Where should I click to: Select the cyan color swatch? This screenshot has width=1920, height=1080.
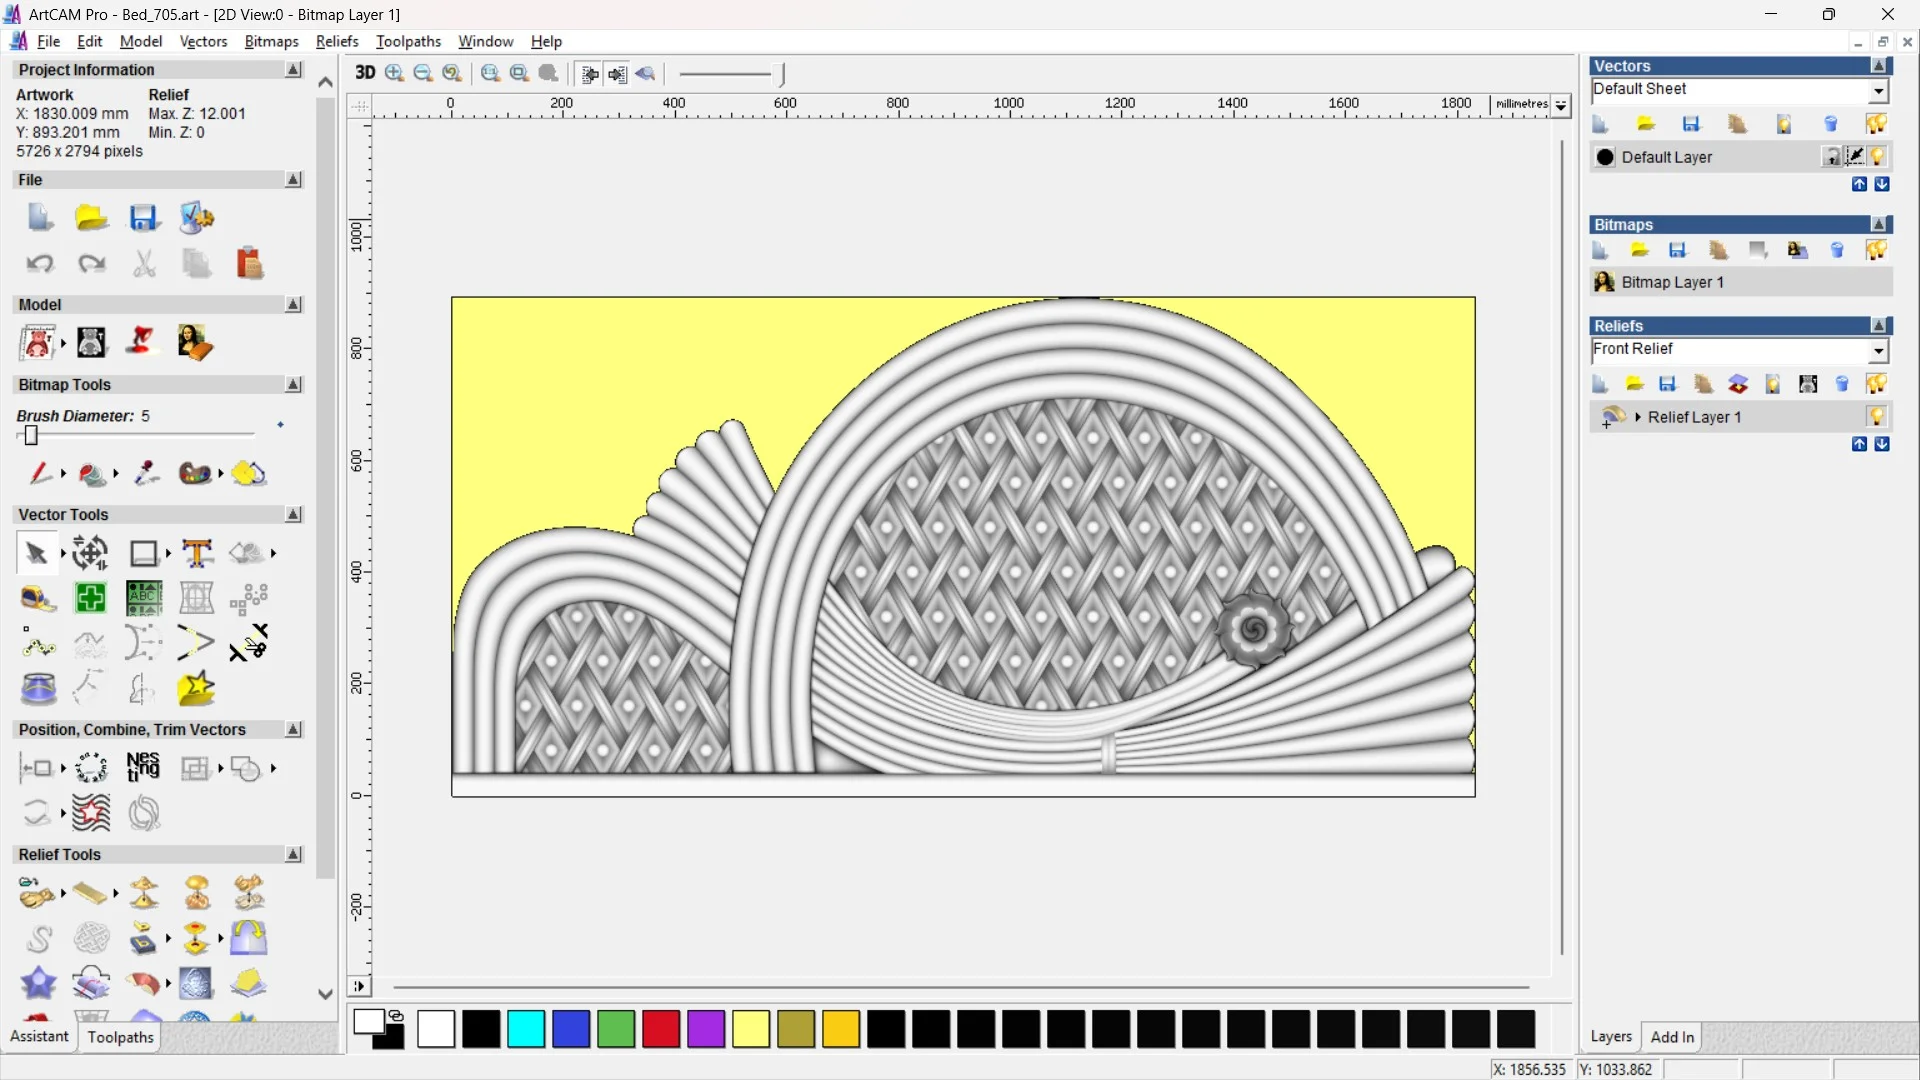[526, 1029]
